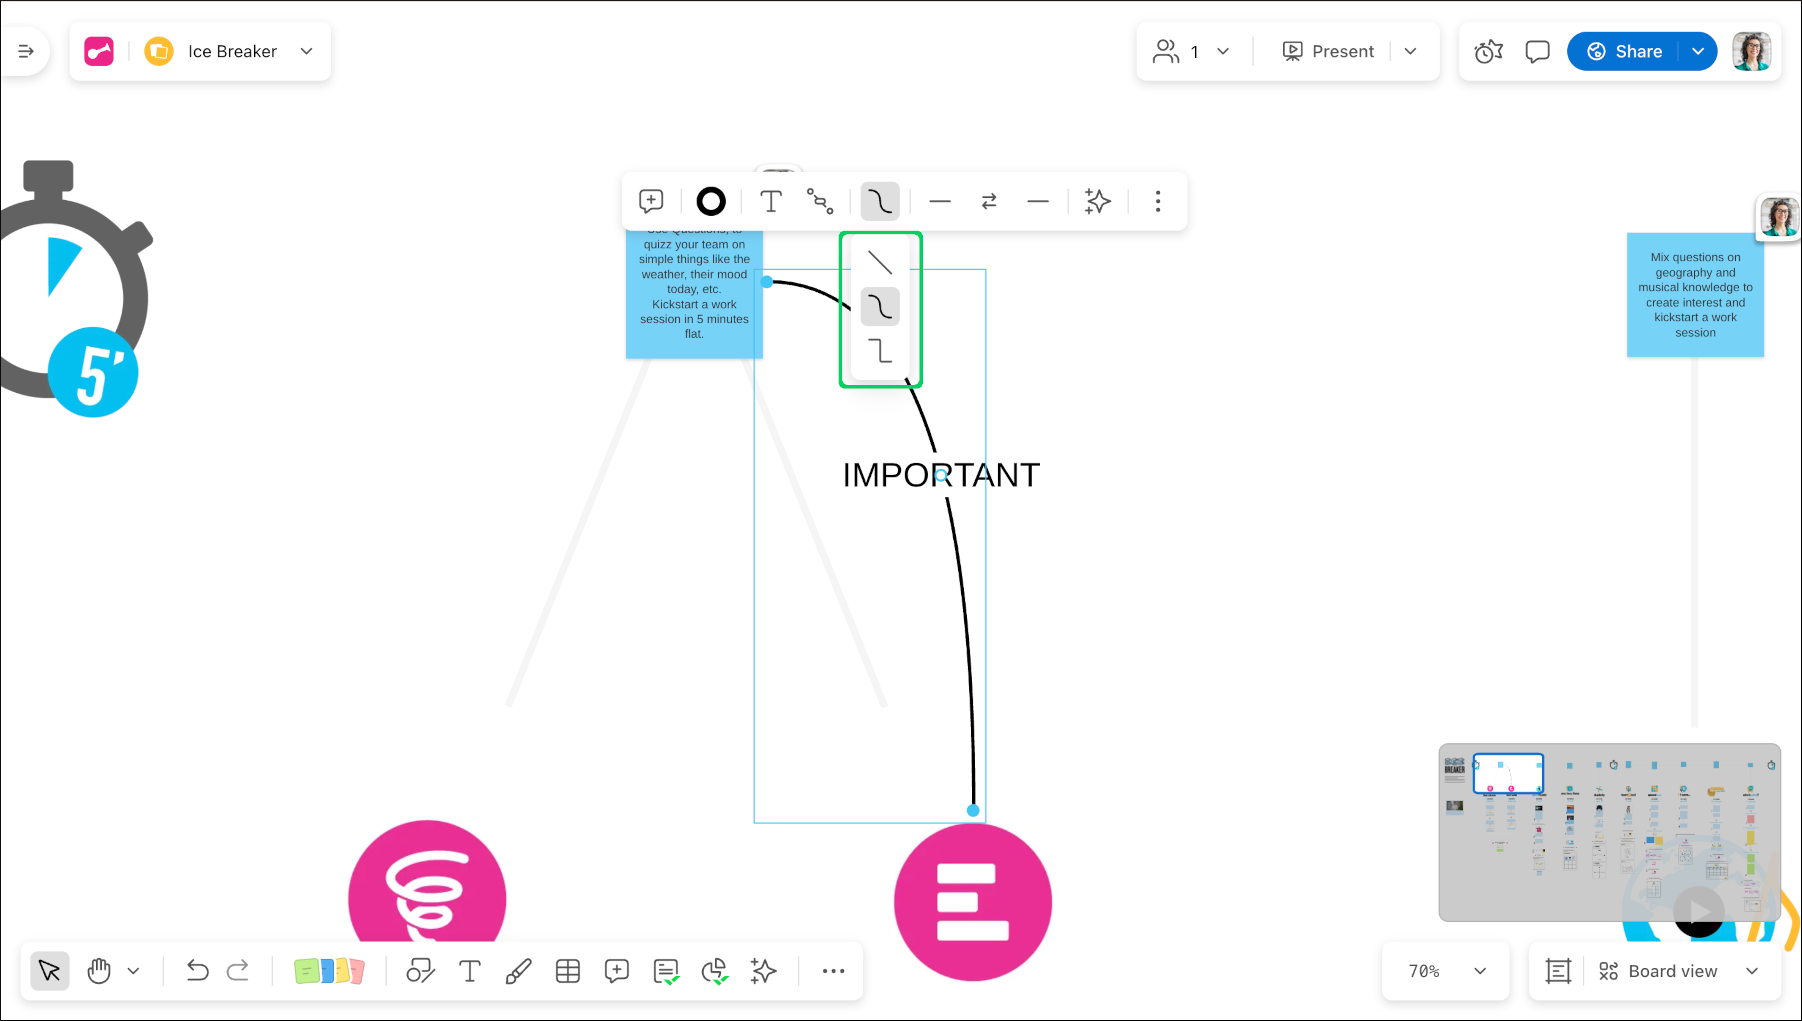
Task: Open the 70% zoom level dropdown
Action: 1445,970
